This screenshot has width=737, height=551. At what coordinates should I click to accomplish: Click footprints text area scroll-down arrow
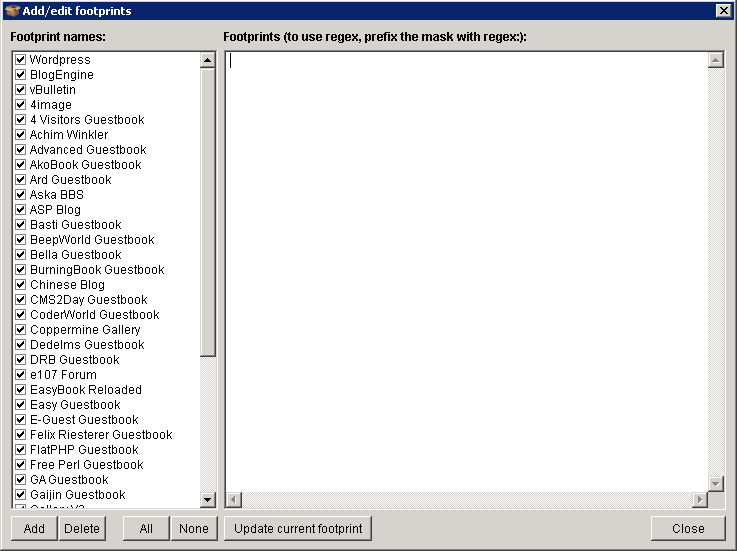(715, 483)
